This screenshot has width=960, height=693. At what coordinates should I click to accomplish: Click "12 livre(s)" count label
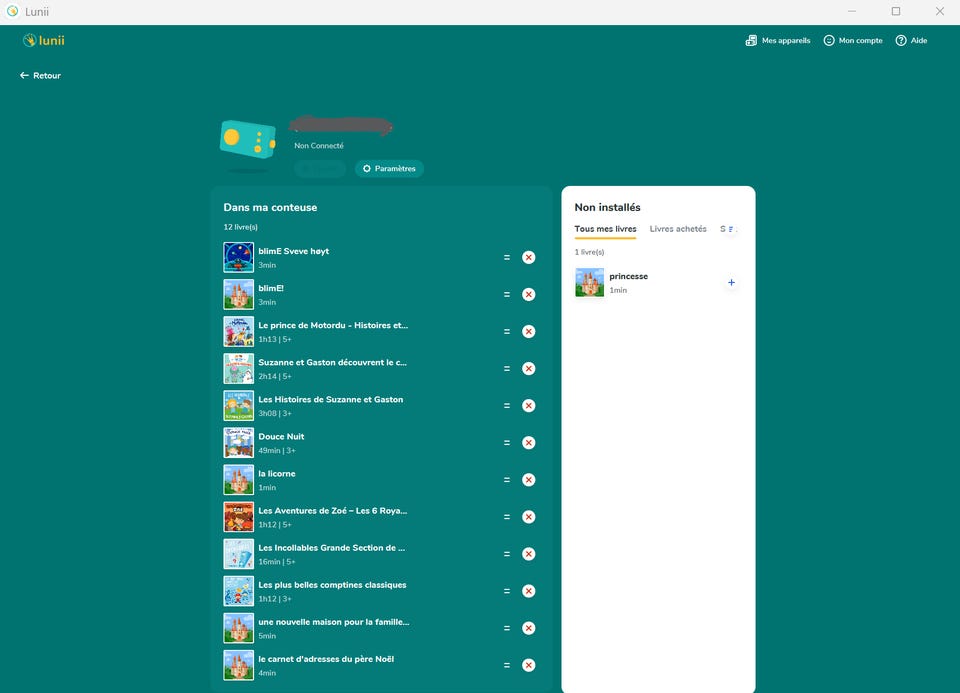click(x=241, y=227)
